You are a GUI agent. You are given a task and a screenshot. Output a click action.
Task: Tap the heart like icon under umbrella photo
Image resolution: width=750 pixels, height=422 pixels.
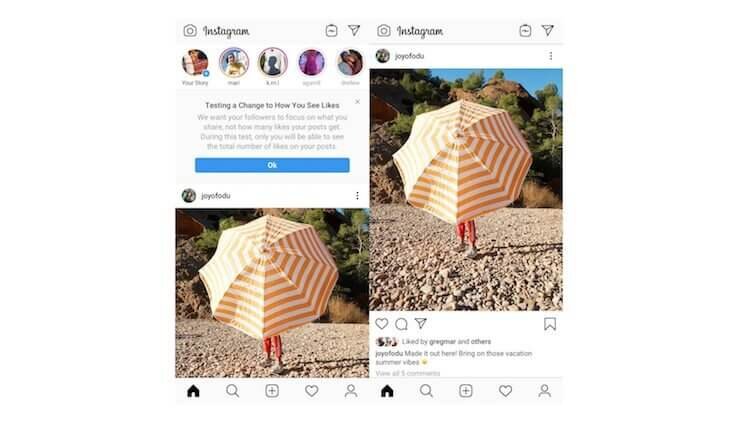point(382,324)
